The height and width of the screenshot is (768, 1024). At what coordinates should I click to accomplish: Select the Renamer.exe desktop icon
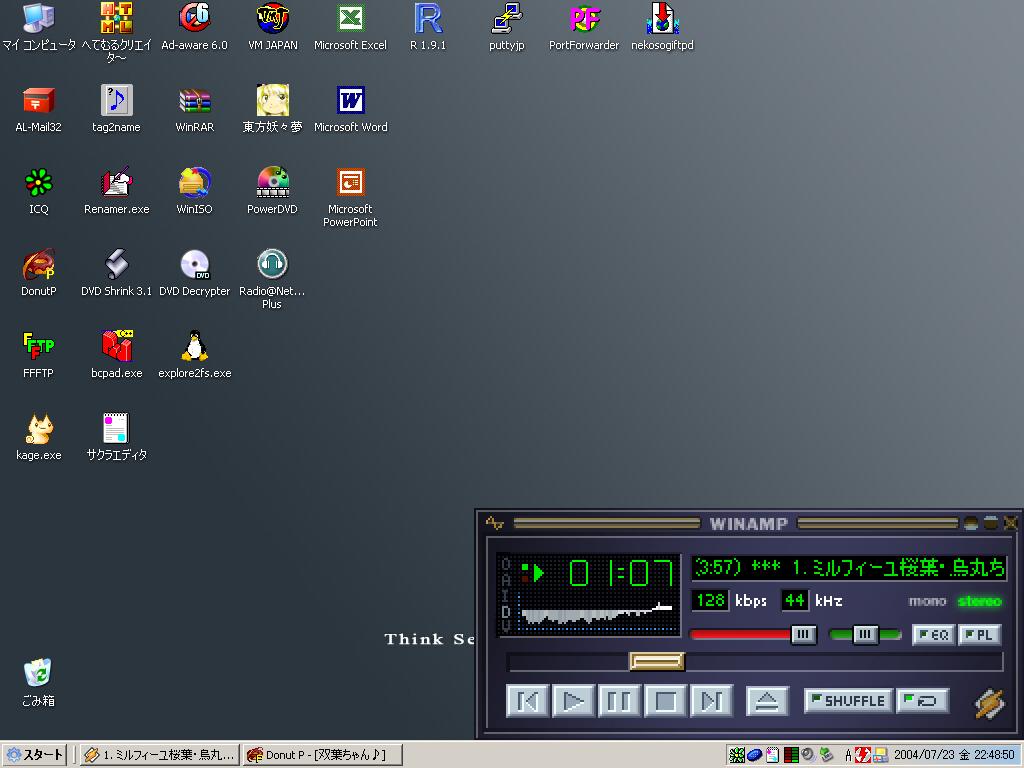tap(116, 191)
